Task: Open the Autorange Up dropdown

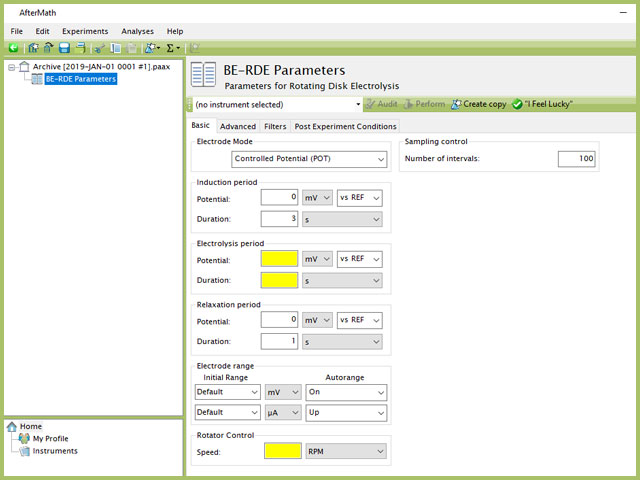Action: [x=346, y=413]
